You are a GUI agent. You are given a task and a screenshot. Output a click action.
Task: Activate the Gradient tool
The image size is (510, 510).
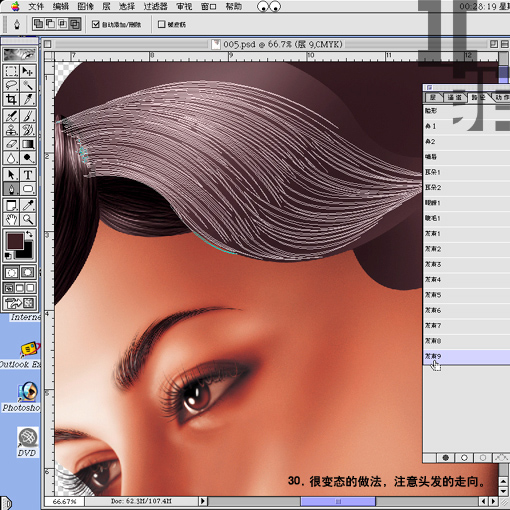click(28, 144)
